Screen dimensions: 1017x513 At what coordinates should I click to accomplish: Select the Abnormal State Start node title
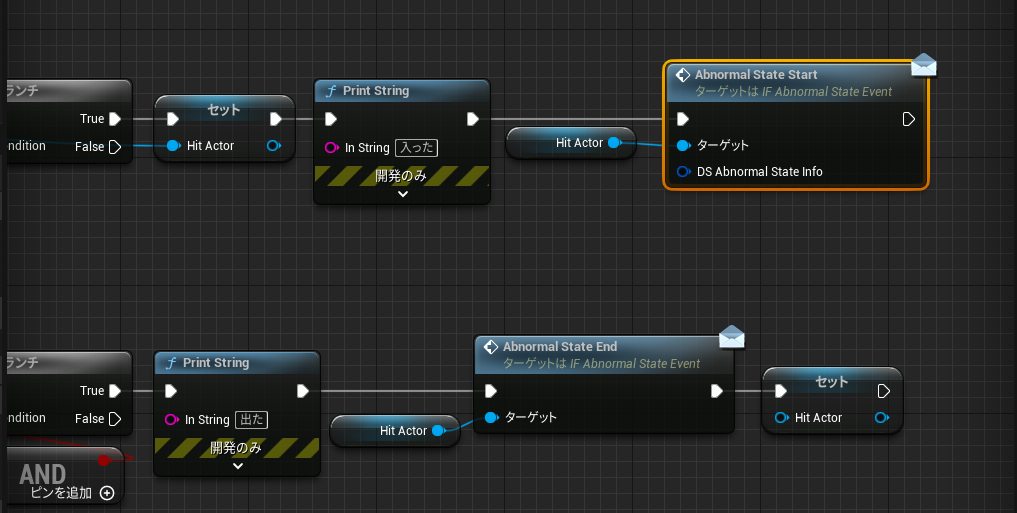(x=756, y=75)
